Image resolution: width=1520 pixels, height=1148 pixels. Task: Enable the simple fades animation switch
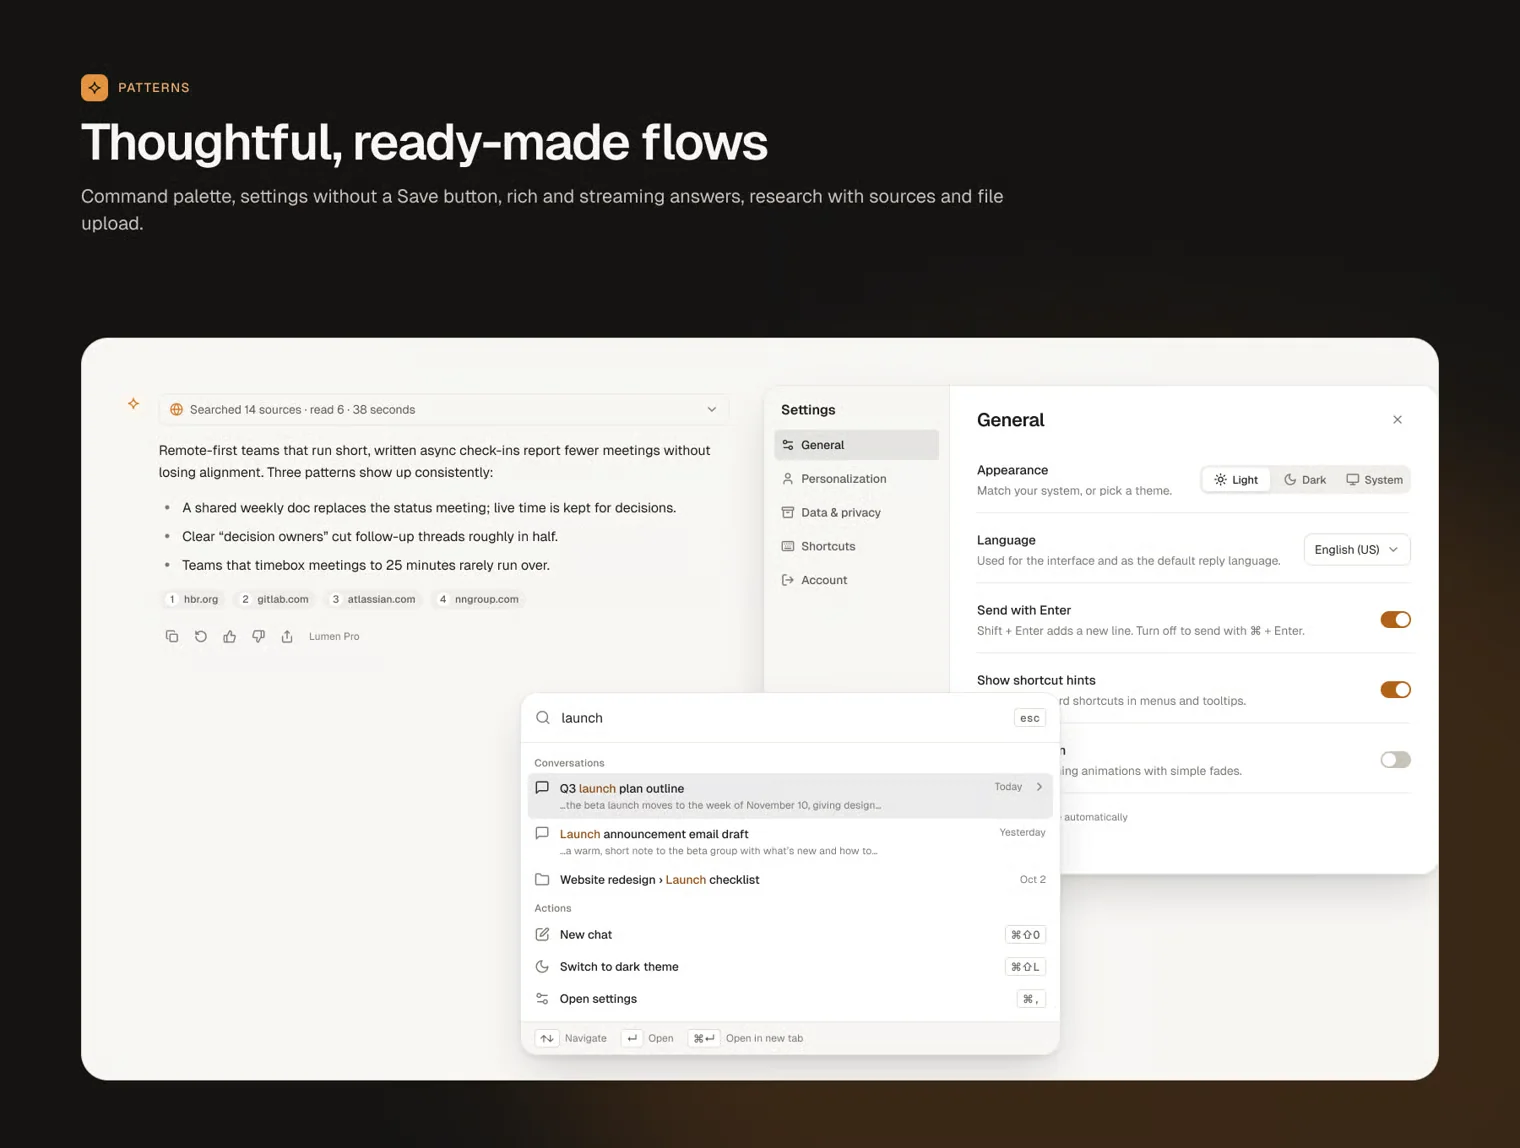[1395, 760]
